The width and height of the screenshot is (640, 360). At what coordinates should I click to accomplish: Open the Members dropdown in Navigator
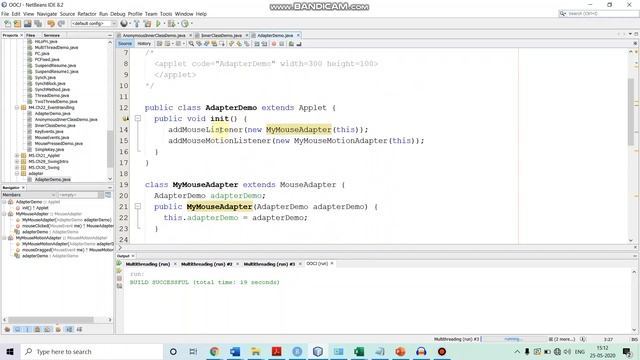[x=29, y=195]
